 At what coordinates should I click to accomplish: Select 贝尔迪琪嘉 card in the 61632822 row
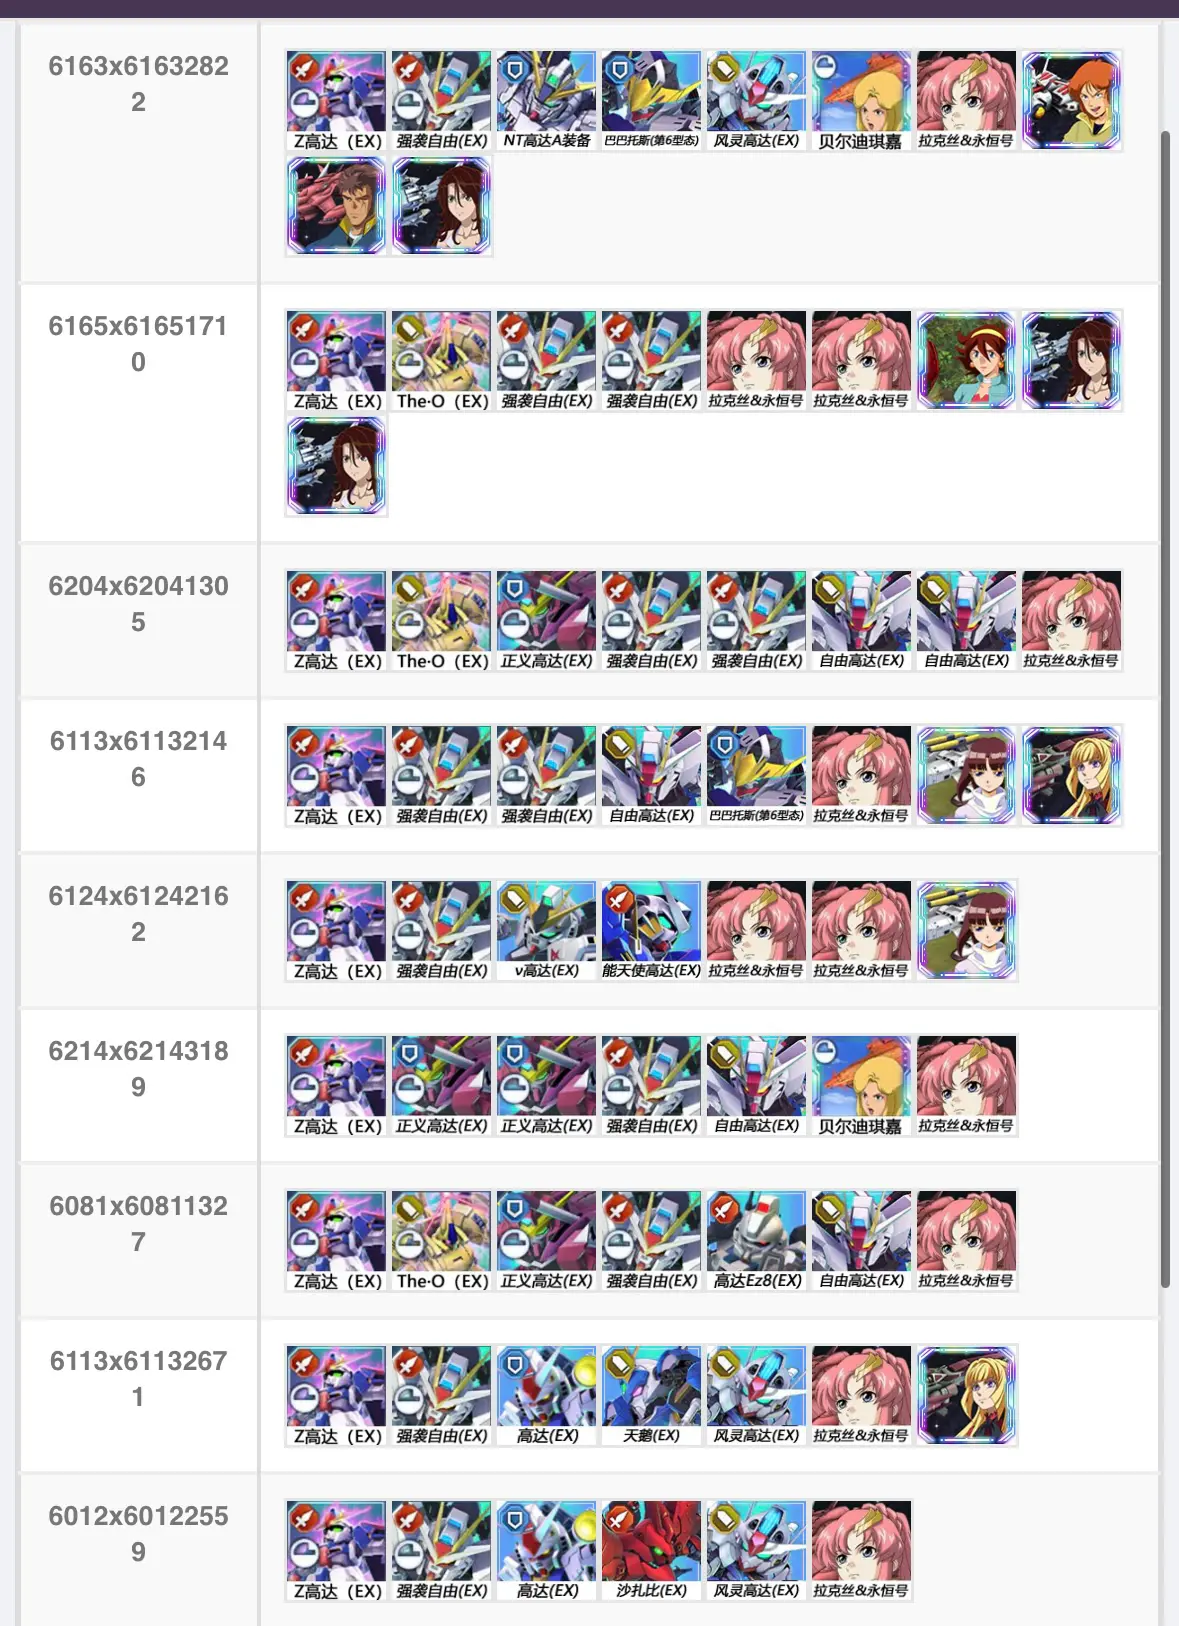[861, 101]
